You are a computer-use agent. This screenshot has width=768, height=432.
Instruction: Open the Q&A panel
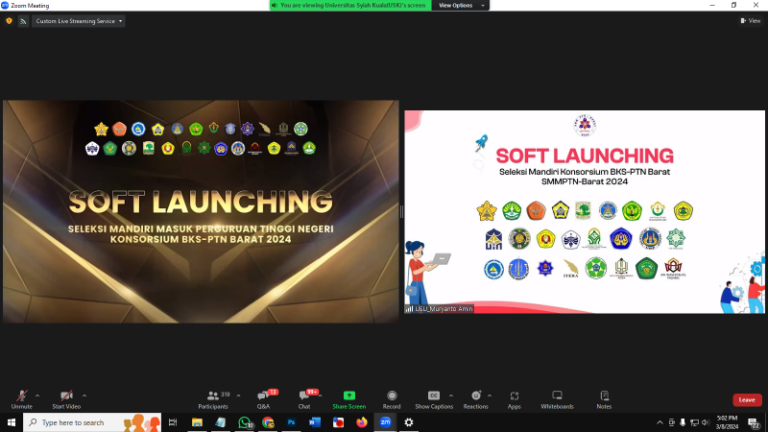pos(264,399)
